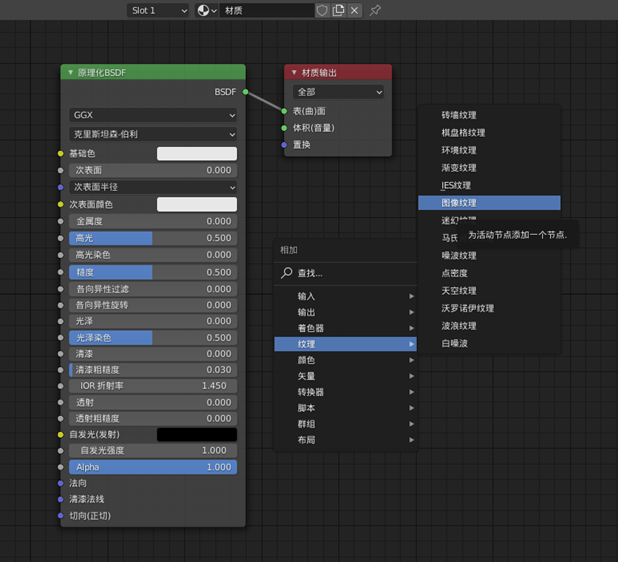Toggle fake user shield icon
The width and height of the screenshot is (618, 562).
tap(322, 11)
